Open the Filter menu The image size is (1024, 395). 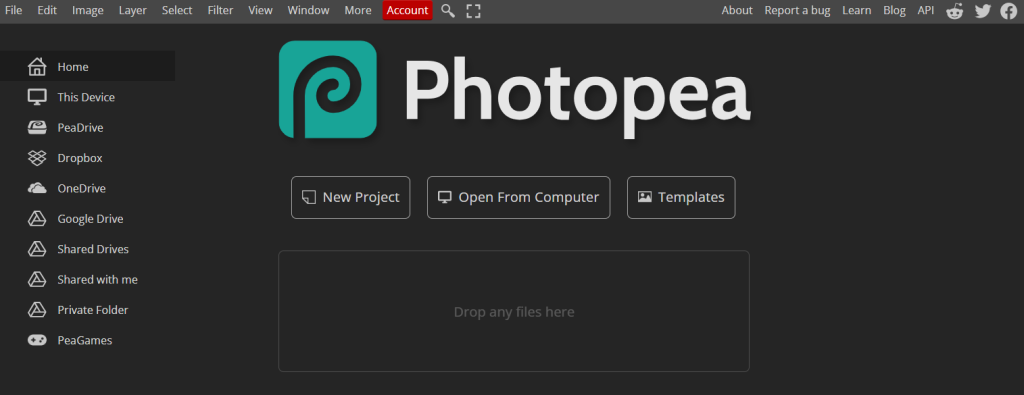click(220, 10)
